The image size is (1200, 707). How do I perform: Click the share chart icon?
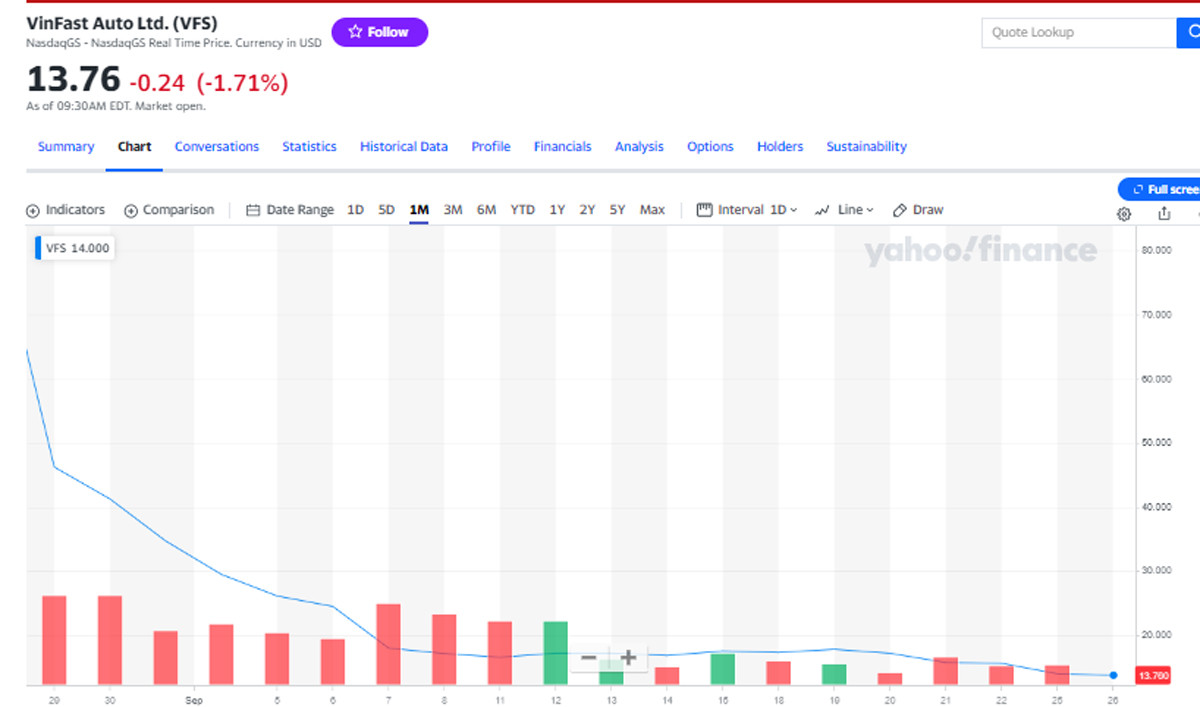(x=1164, y=213)
